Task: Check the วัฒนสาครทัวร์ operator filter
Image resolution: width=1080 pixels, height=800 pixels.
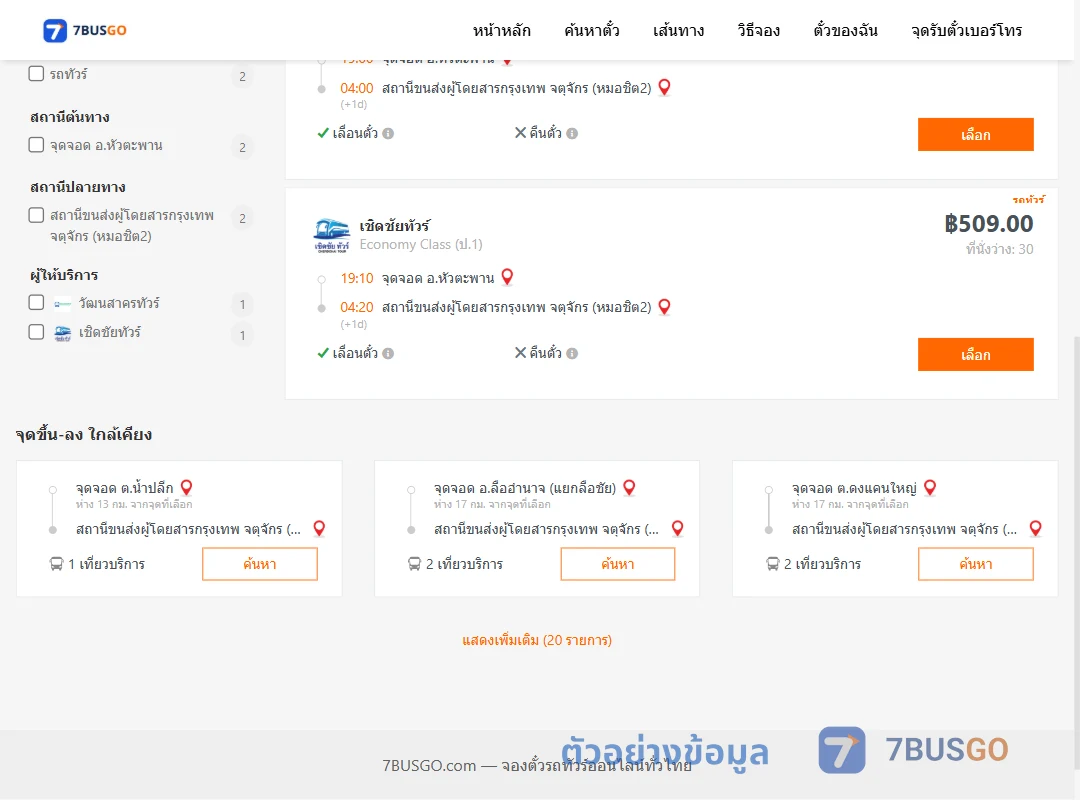Action: (37, 302)
